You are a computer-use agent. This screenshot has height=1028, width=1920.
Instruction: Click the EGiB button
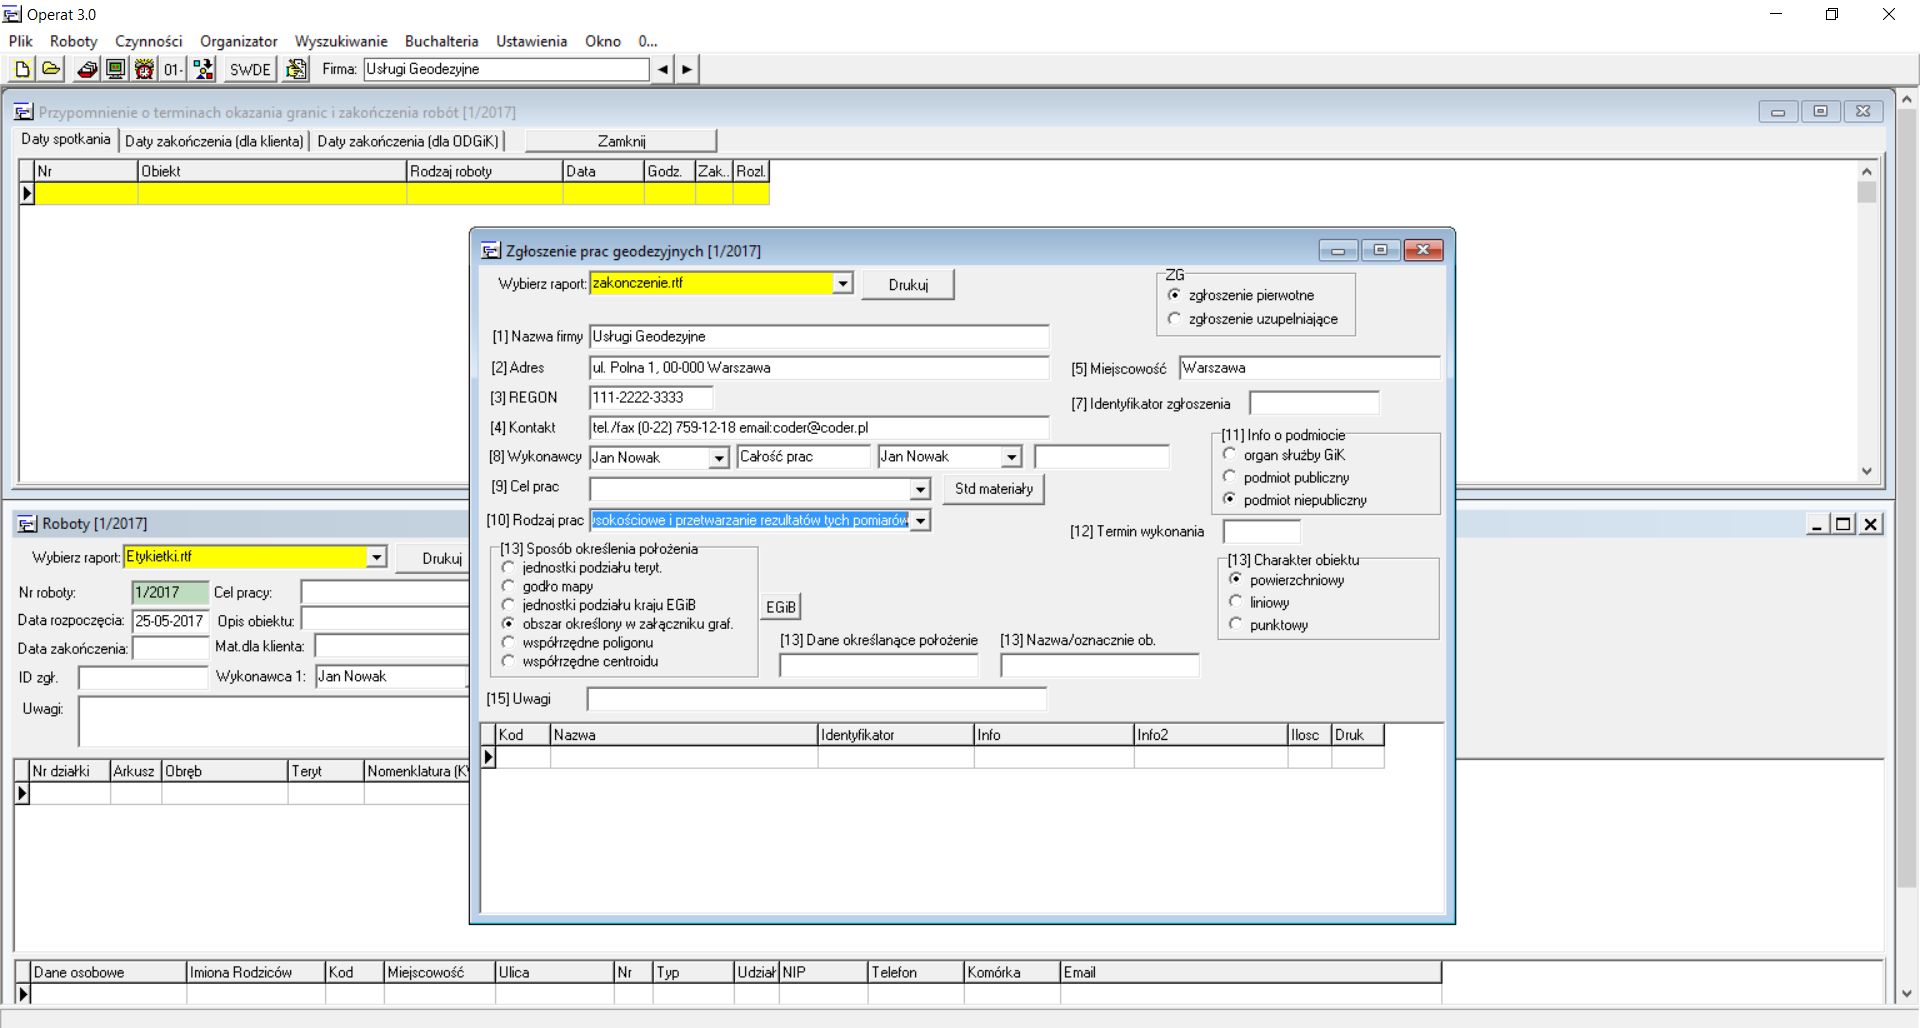(781, 606)
